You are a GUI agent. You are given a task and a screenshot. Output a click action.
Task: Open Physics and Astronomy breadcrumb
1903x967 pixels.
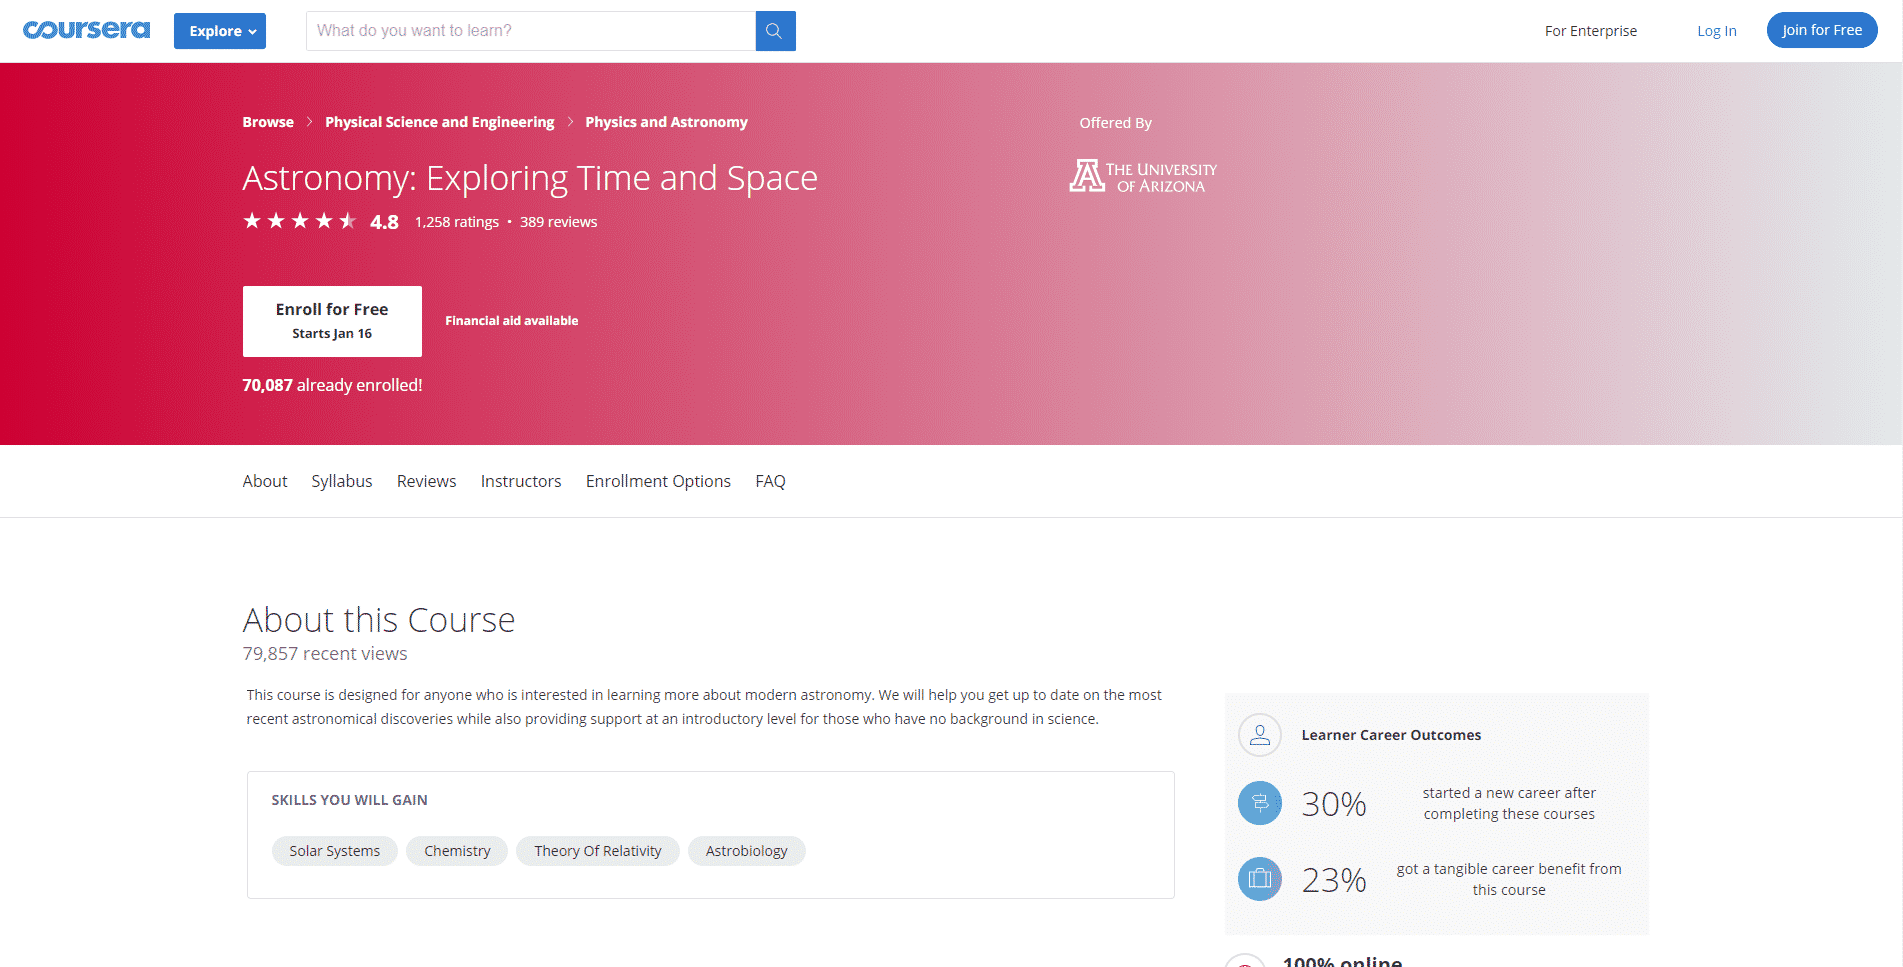tap(666, 122)
